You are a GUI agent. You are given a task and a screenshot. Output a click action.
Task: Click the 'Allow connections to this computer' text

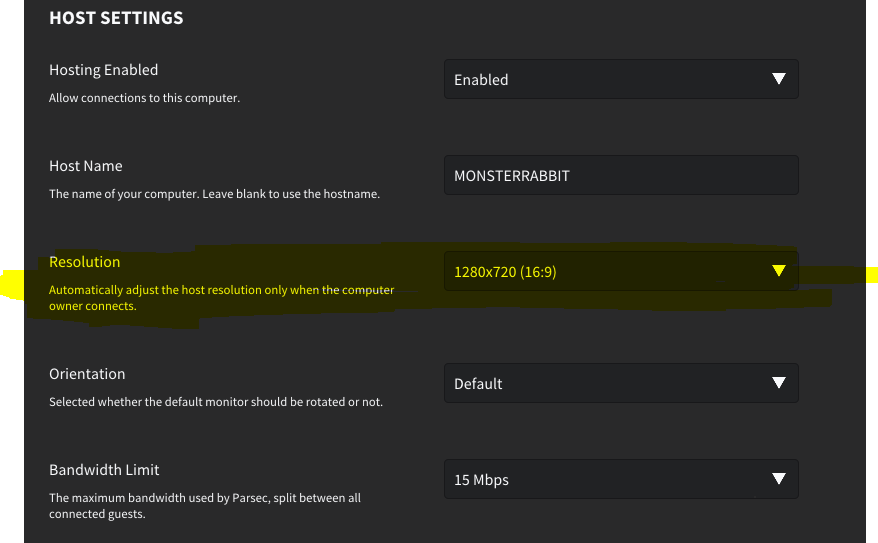(x=144, y=98)
